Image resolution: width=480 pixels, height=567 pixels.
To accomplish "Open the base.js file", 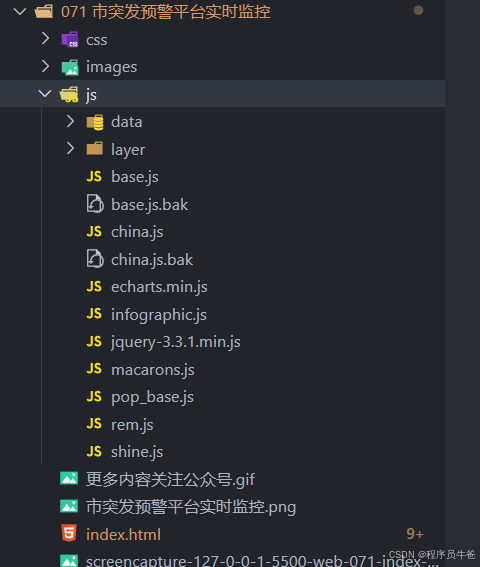I will [x=135, y=177].
